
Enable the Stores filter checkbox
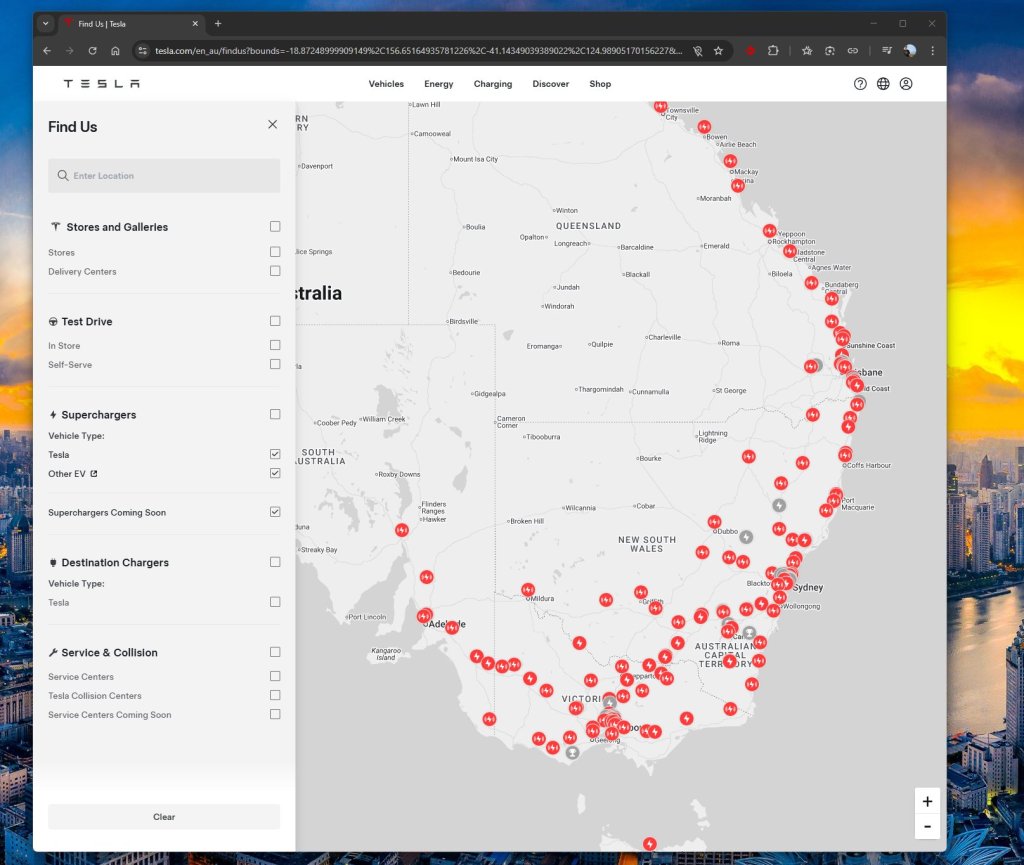[275, 252]
